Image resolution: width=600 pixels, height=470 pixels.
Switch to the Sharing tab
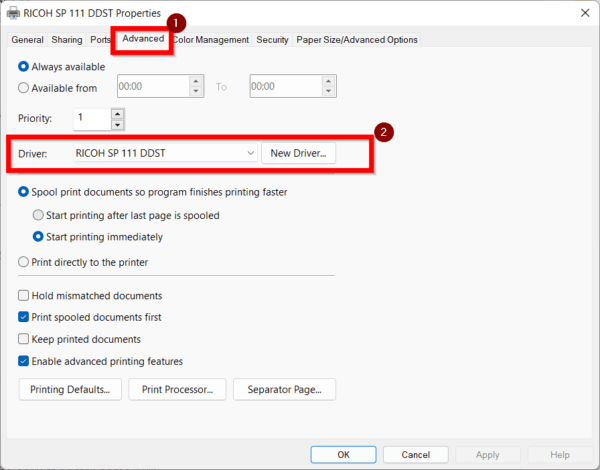pos(67,40)
